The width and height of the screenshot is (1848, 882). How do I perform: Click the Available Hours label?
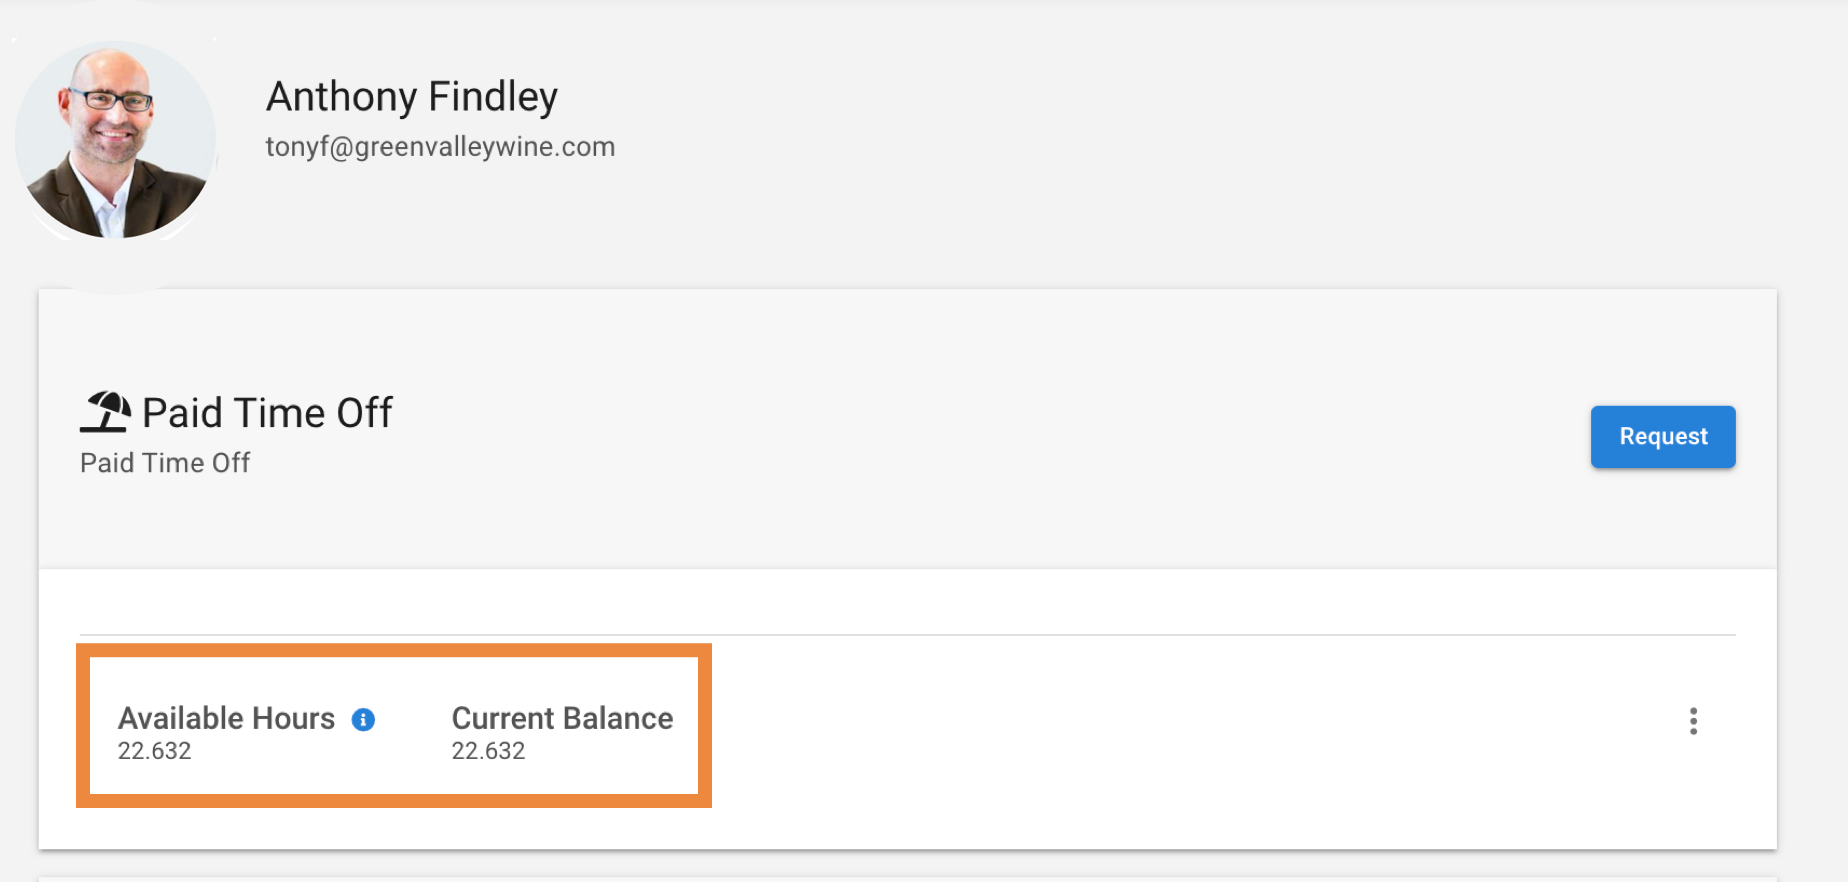coord(226,718)
